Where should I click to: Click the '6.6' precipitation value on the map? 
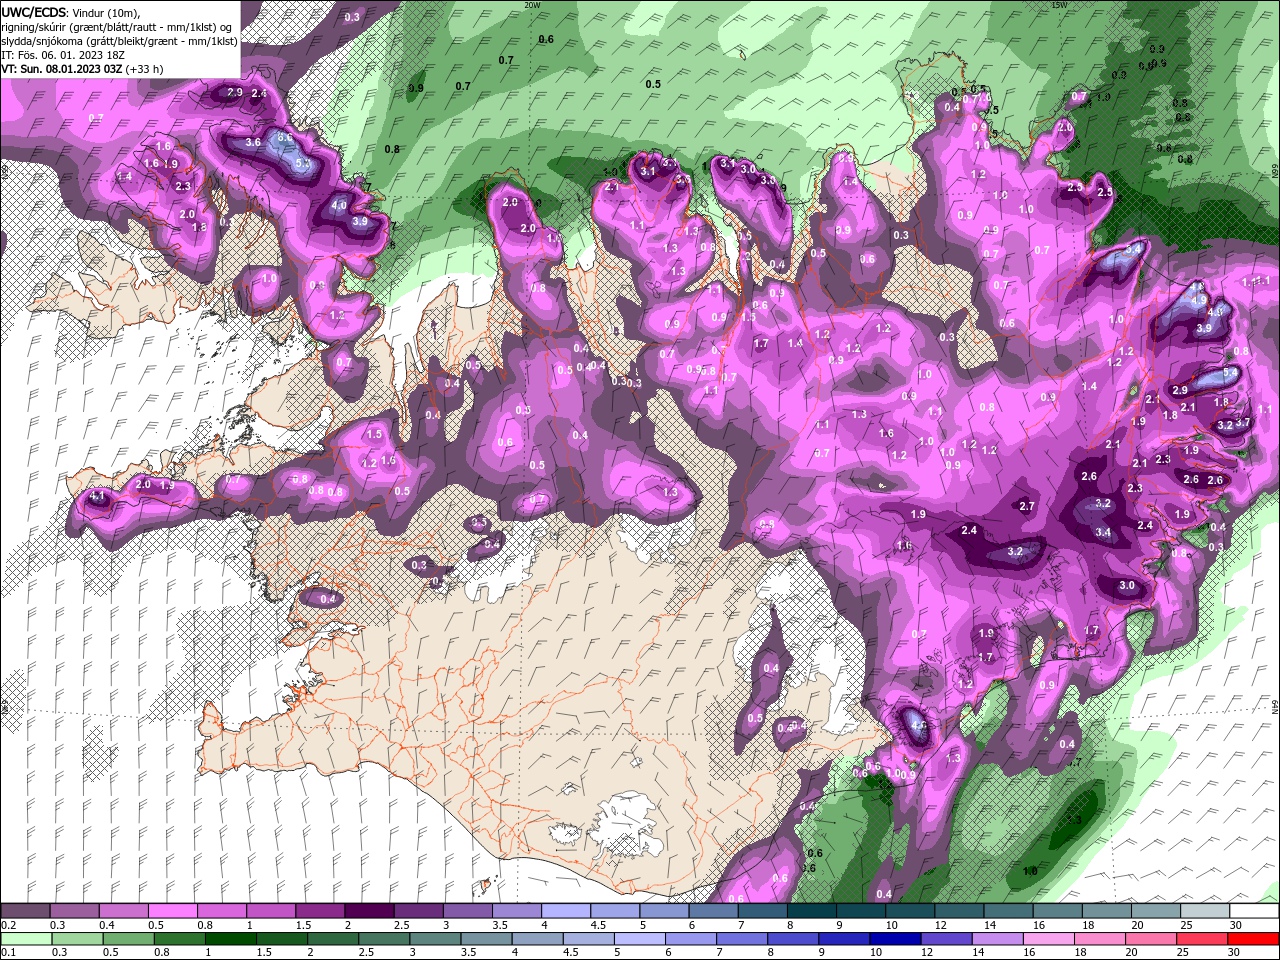pyautogui.click(x=284, y=138)
